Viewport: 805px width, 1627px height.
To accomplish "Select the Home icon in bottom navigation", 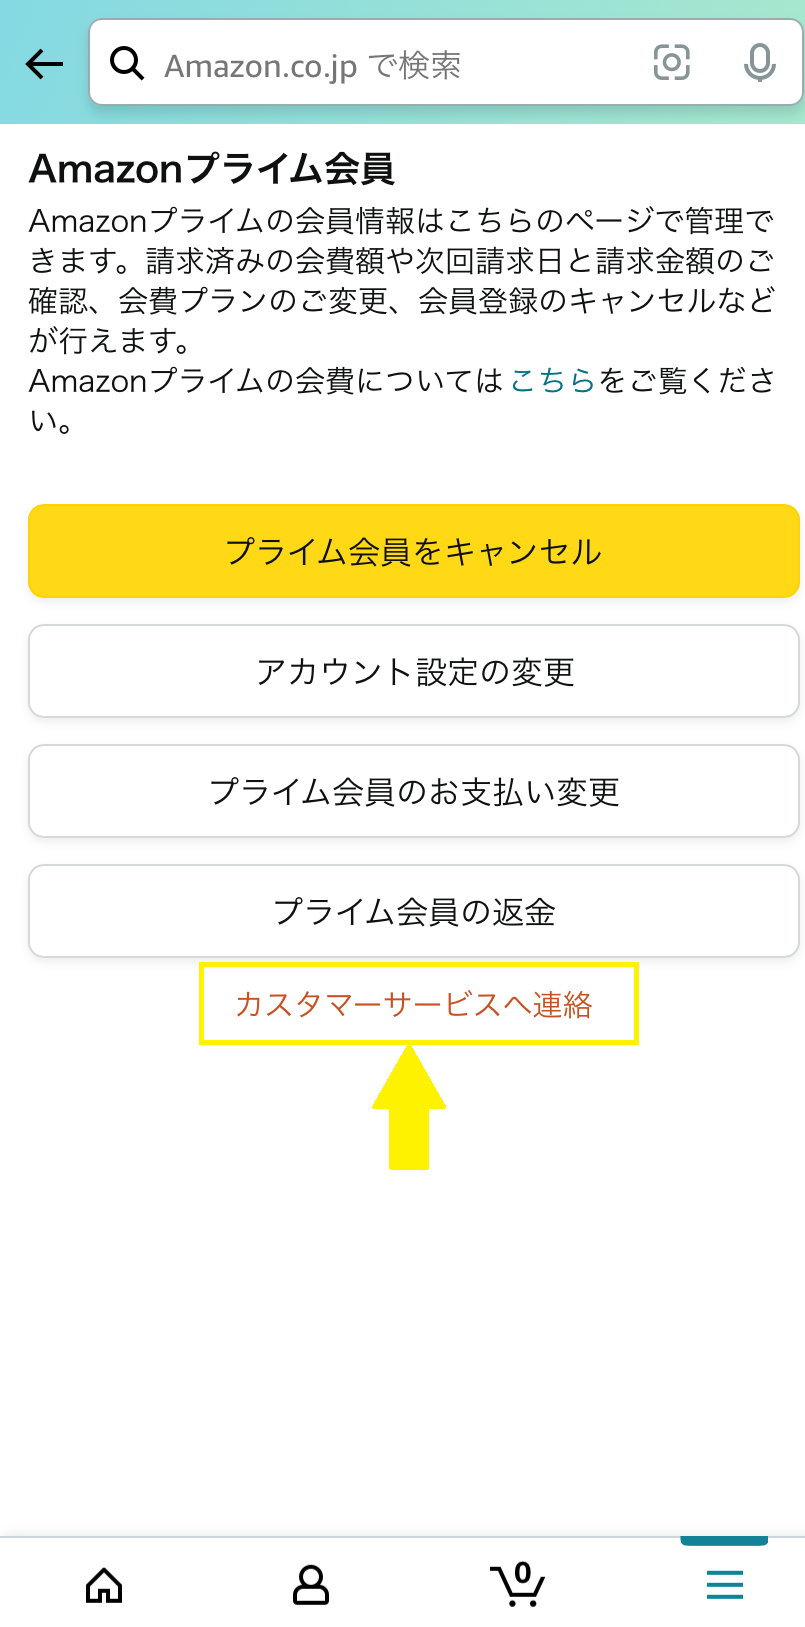I will coord(105,1584).
